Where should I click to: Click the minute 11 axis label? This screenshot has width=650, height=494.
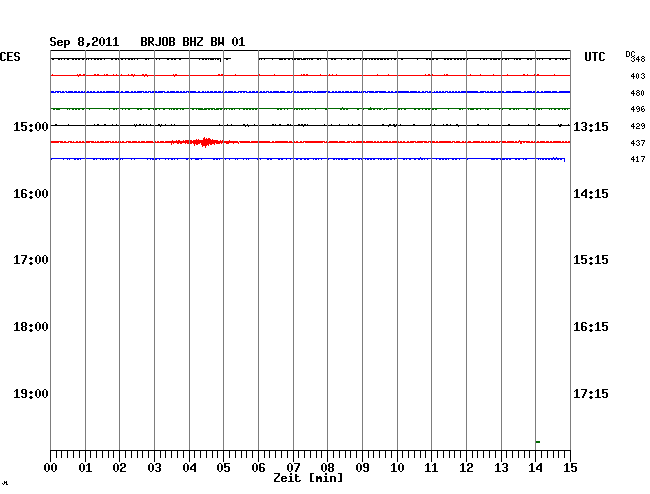[x=431, y=468]
